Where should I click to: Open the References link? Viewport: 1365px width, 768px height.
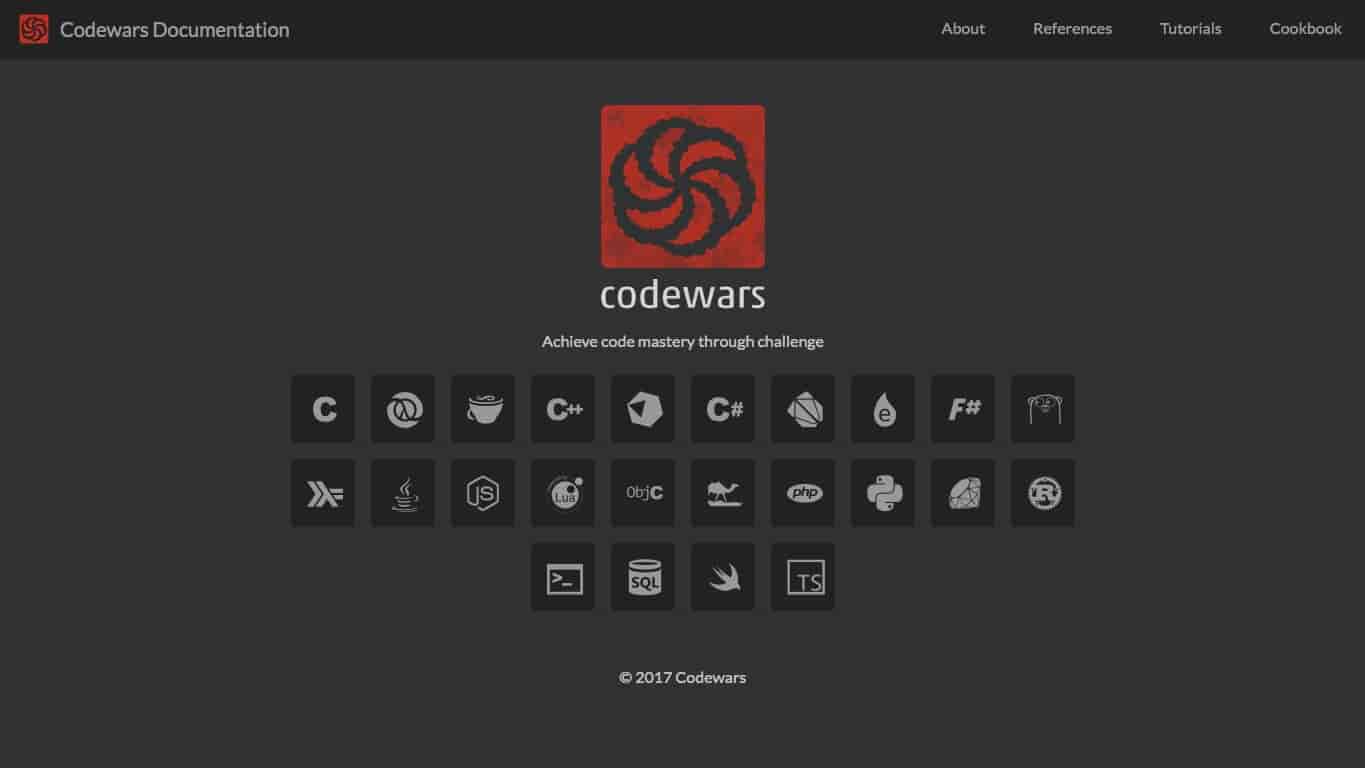coord(1072,29)
